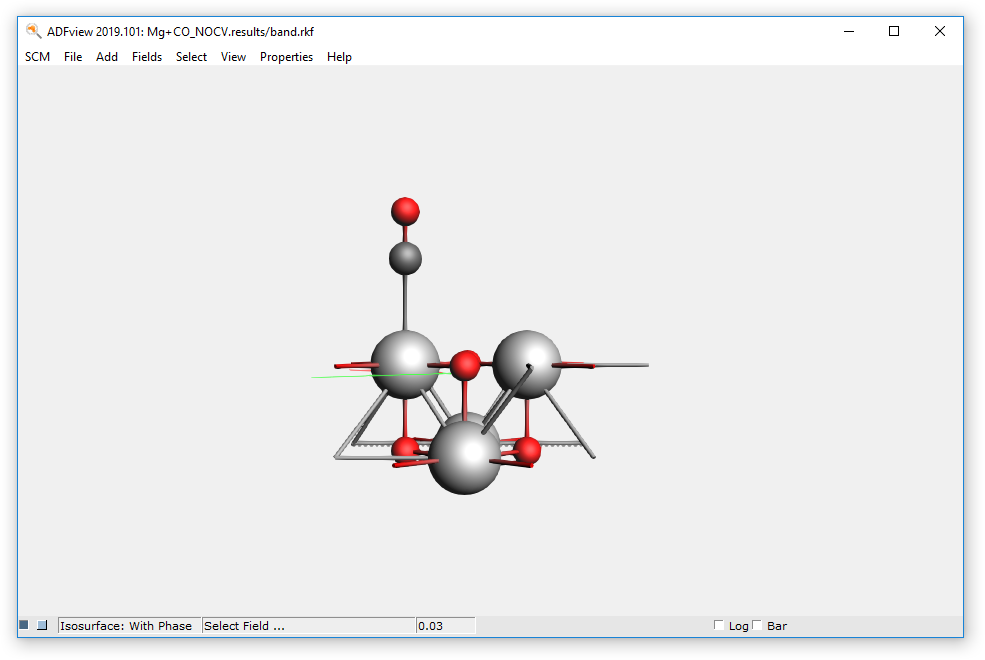Click the 0.03 isovalue input field

[445, 625]
